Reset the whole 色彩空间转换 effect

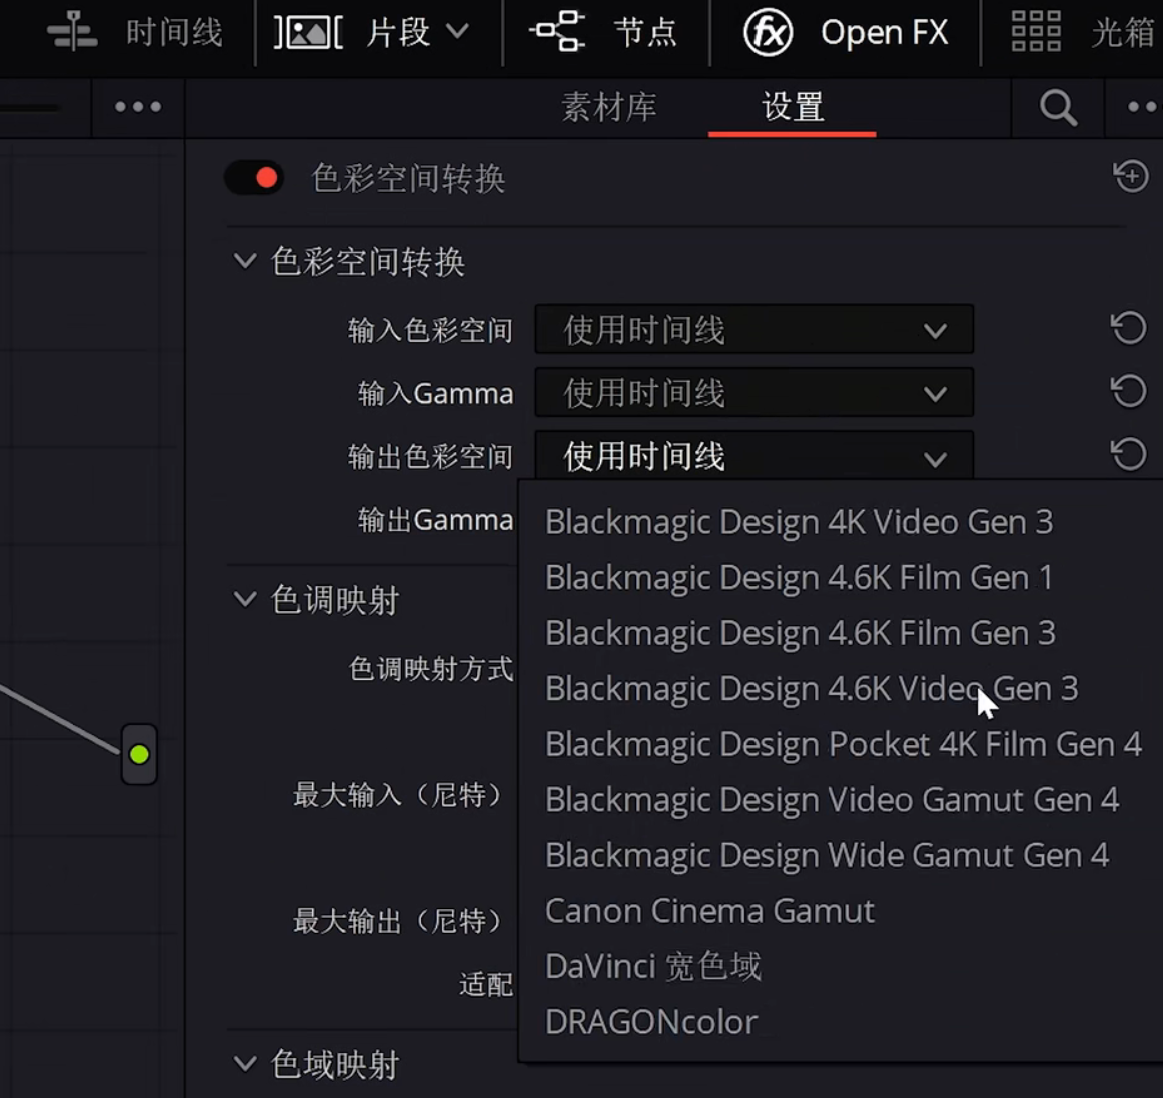click(x=1130, y=177)
